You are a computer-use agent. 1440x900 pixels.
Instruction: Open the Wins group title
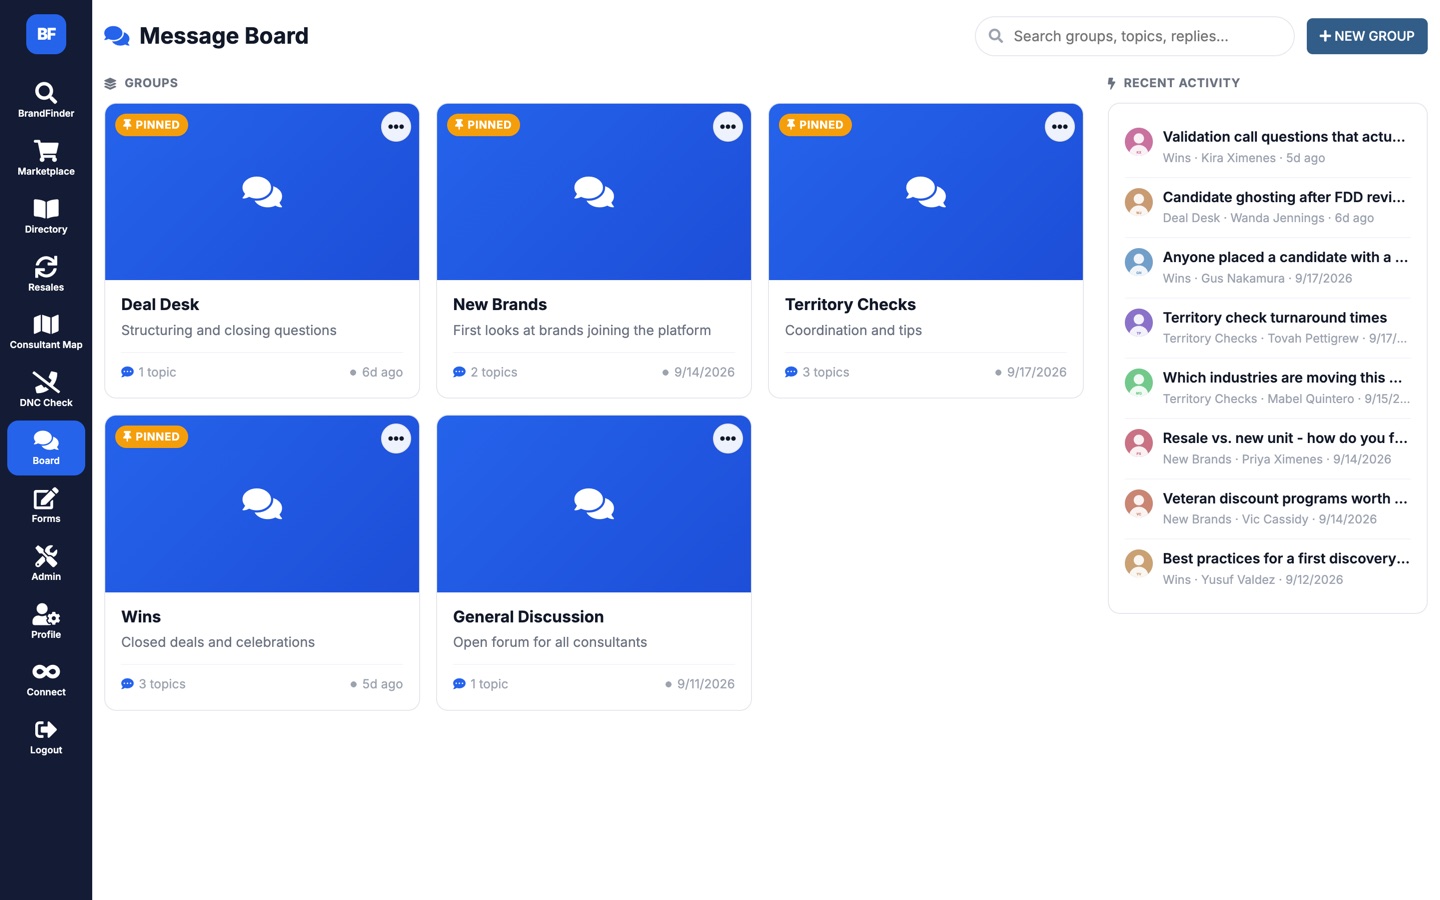click(141, 617)
